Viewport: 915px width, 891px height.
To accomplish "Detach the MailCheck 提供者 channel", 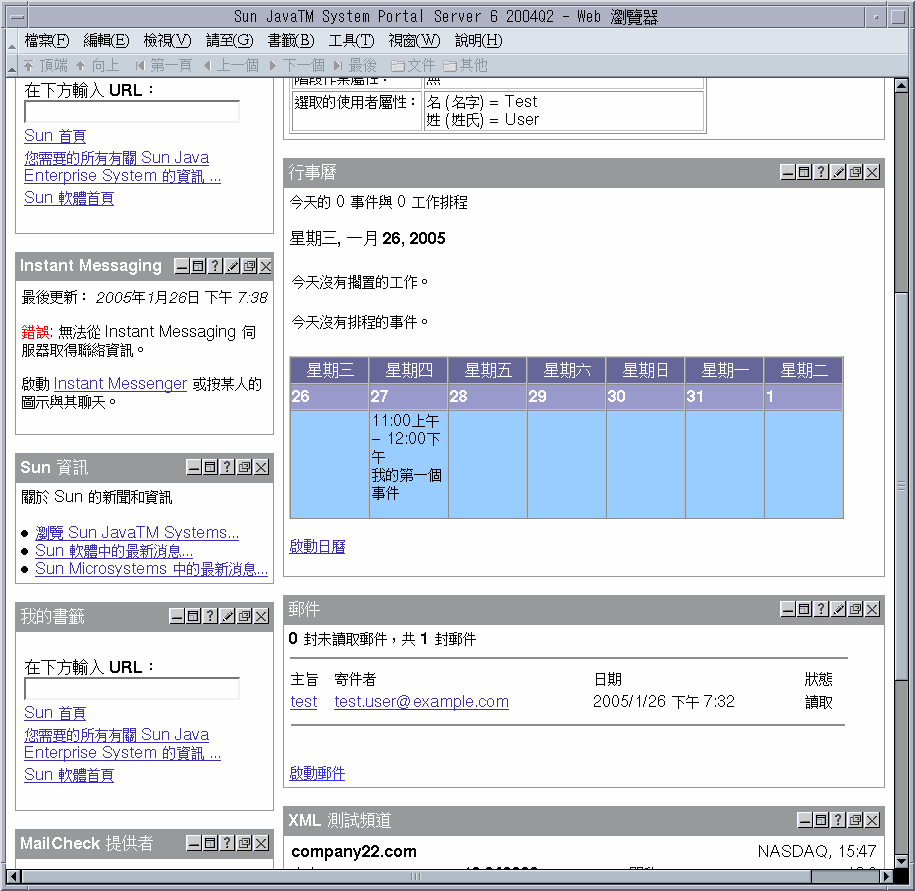I will click(x=245, y=843).
